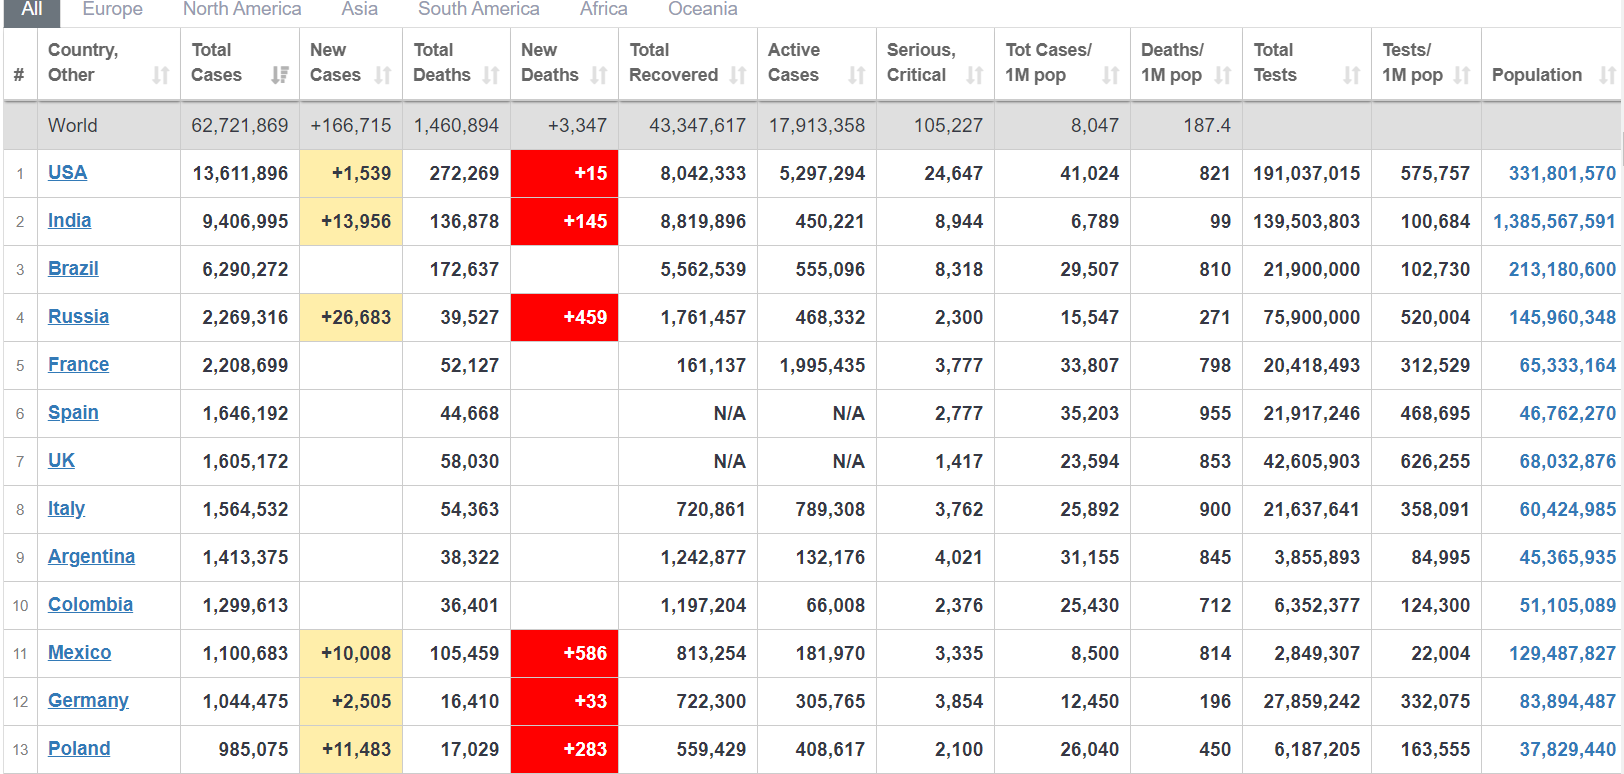This screenshot has width=1624, height=774.
Task: Sort by Tot Cases/1M pop icon
Action: [x=1110, y=75]
